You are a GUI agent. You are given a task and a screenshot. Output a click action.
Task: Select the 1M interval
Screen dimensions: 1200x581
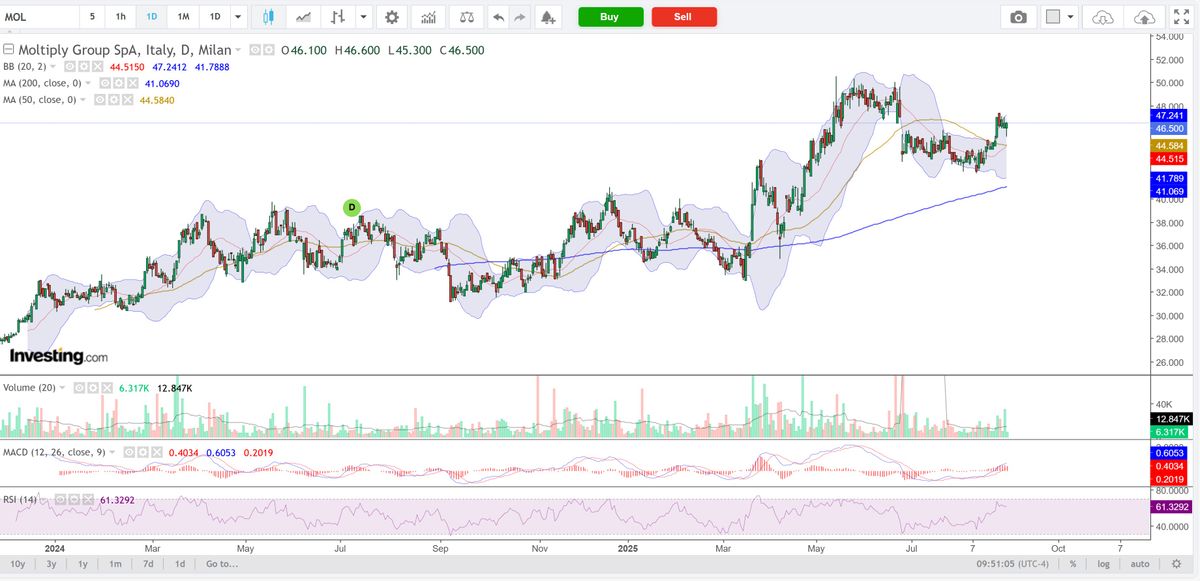[183, 17]
